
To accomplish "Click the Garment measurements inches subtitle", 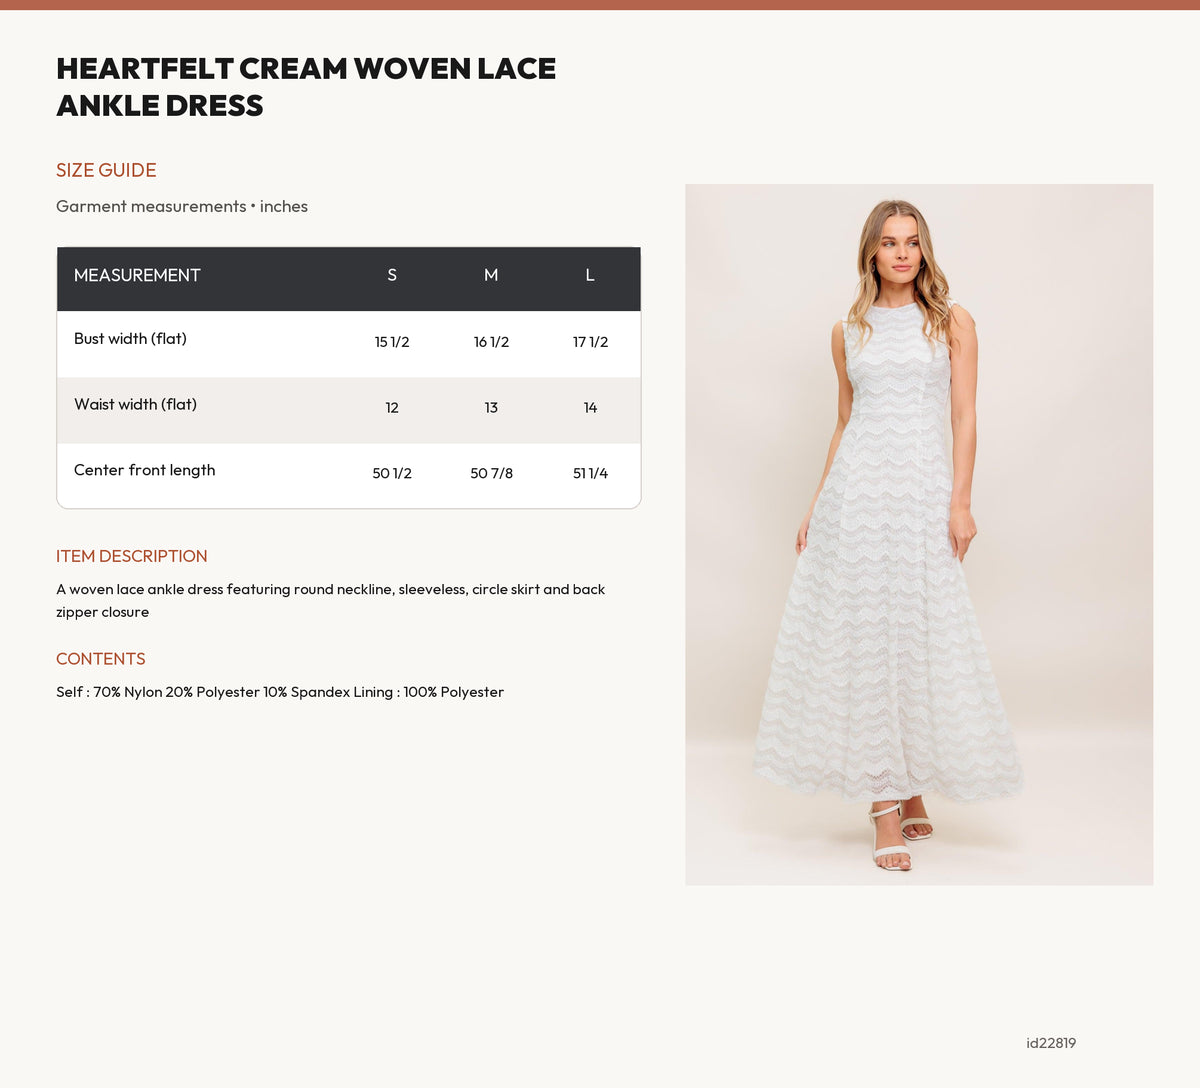I will click(x=182, y=206).
